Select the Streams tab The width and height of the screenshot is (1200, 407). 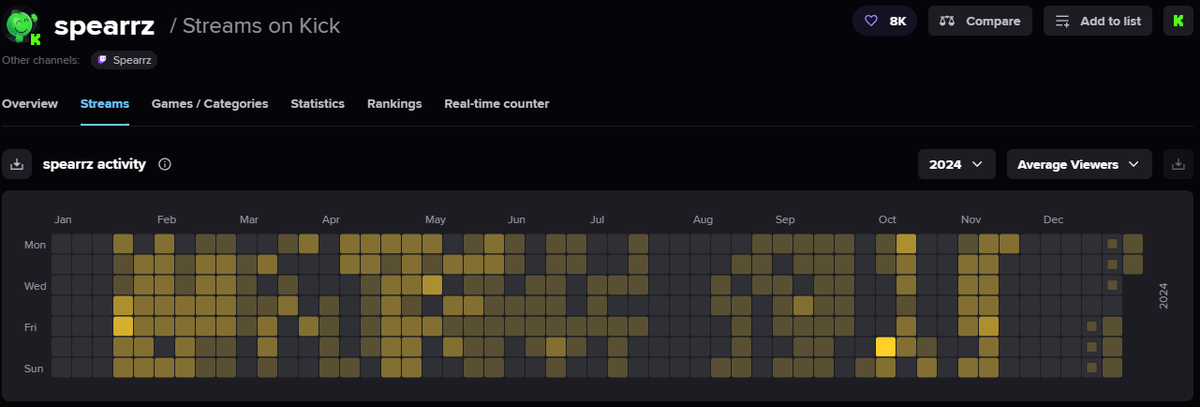click(x=105, y=104)
